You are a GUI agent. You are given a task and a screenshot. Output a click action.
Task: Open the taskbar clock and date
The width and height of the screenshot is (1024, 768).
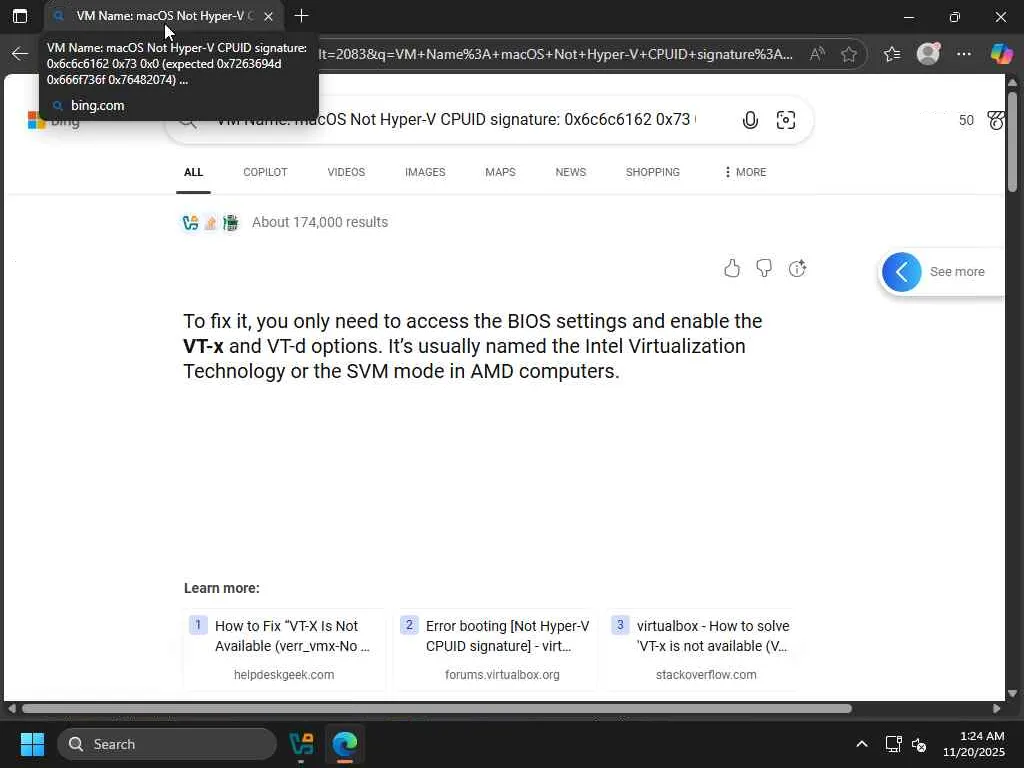(974, 744)
